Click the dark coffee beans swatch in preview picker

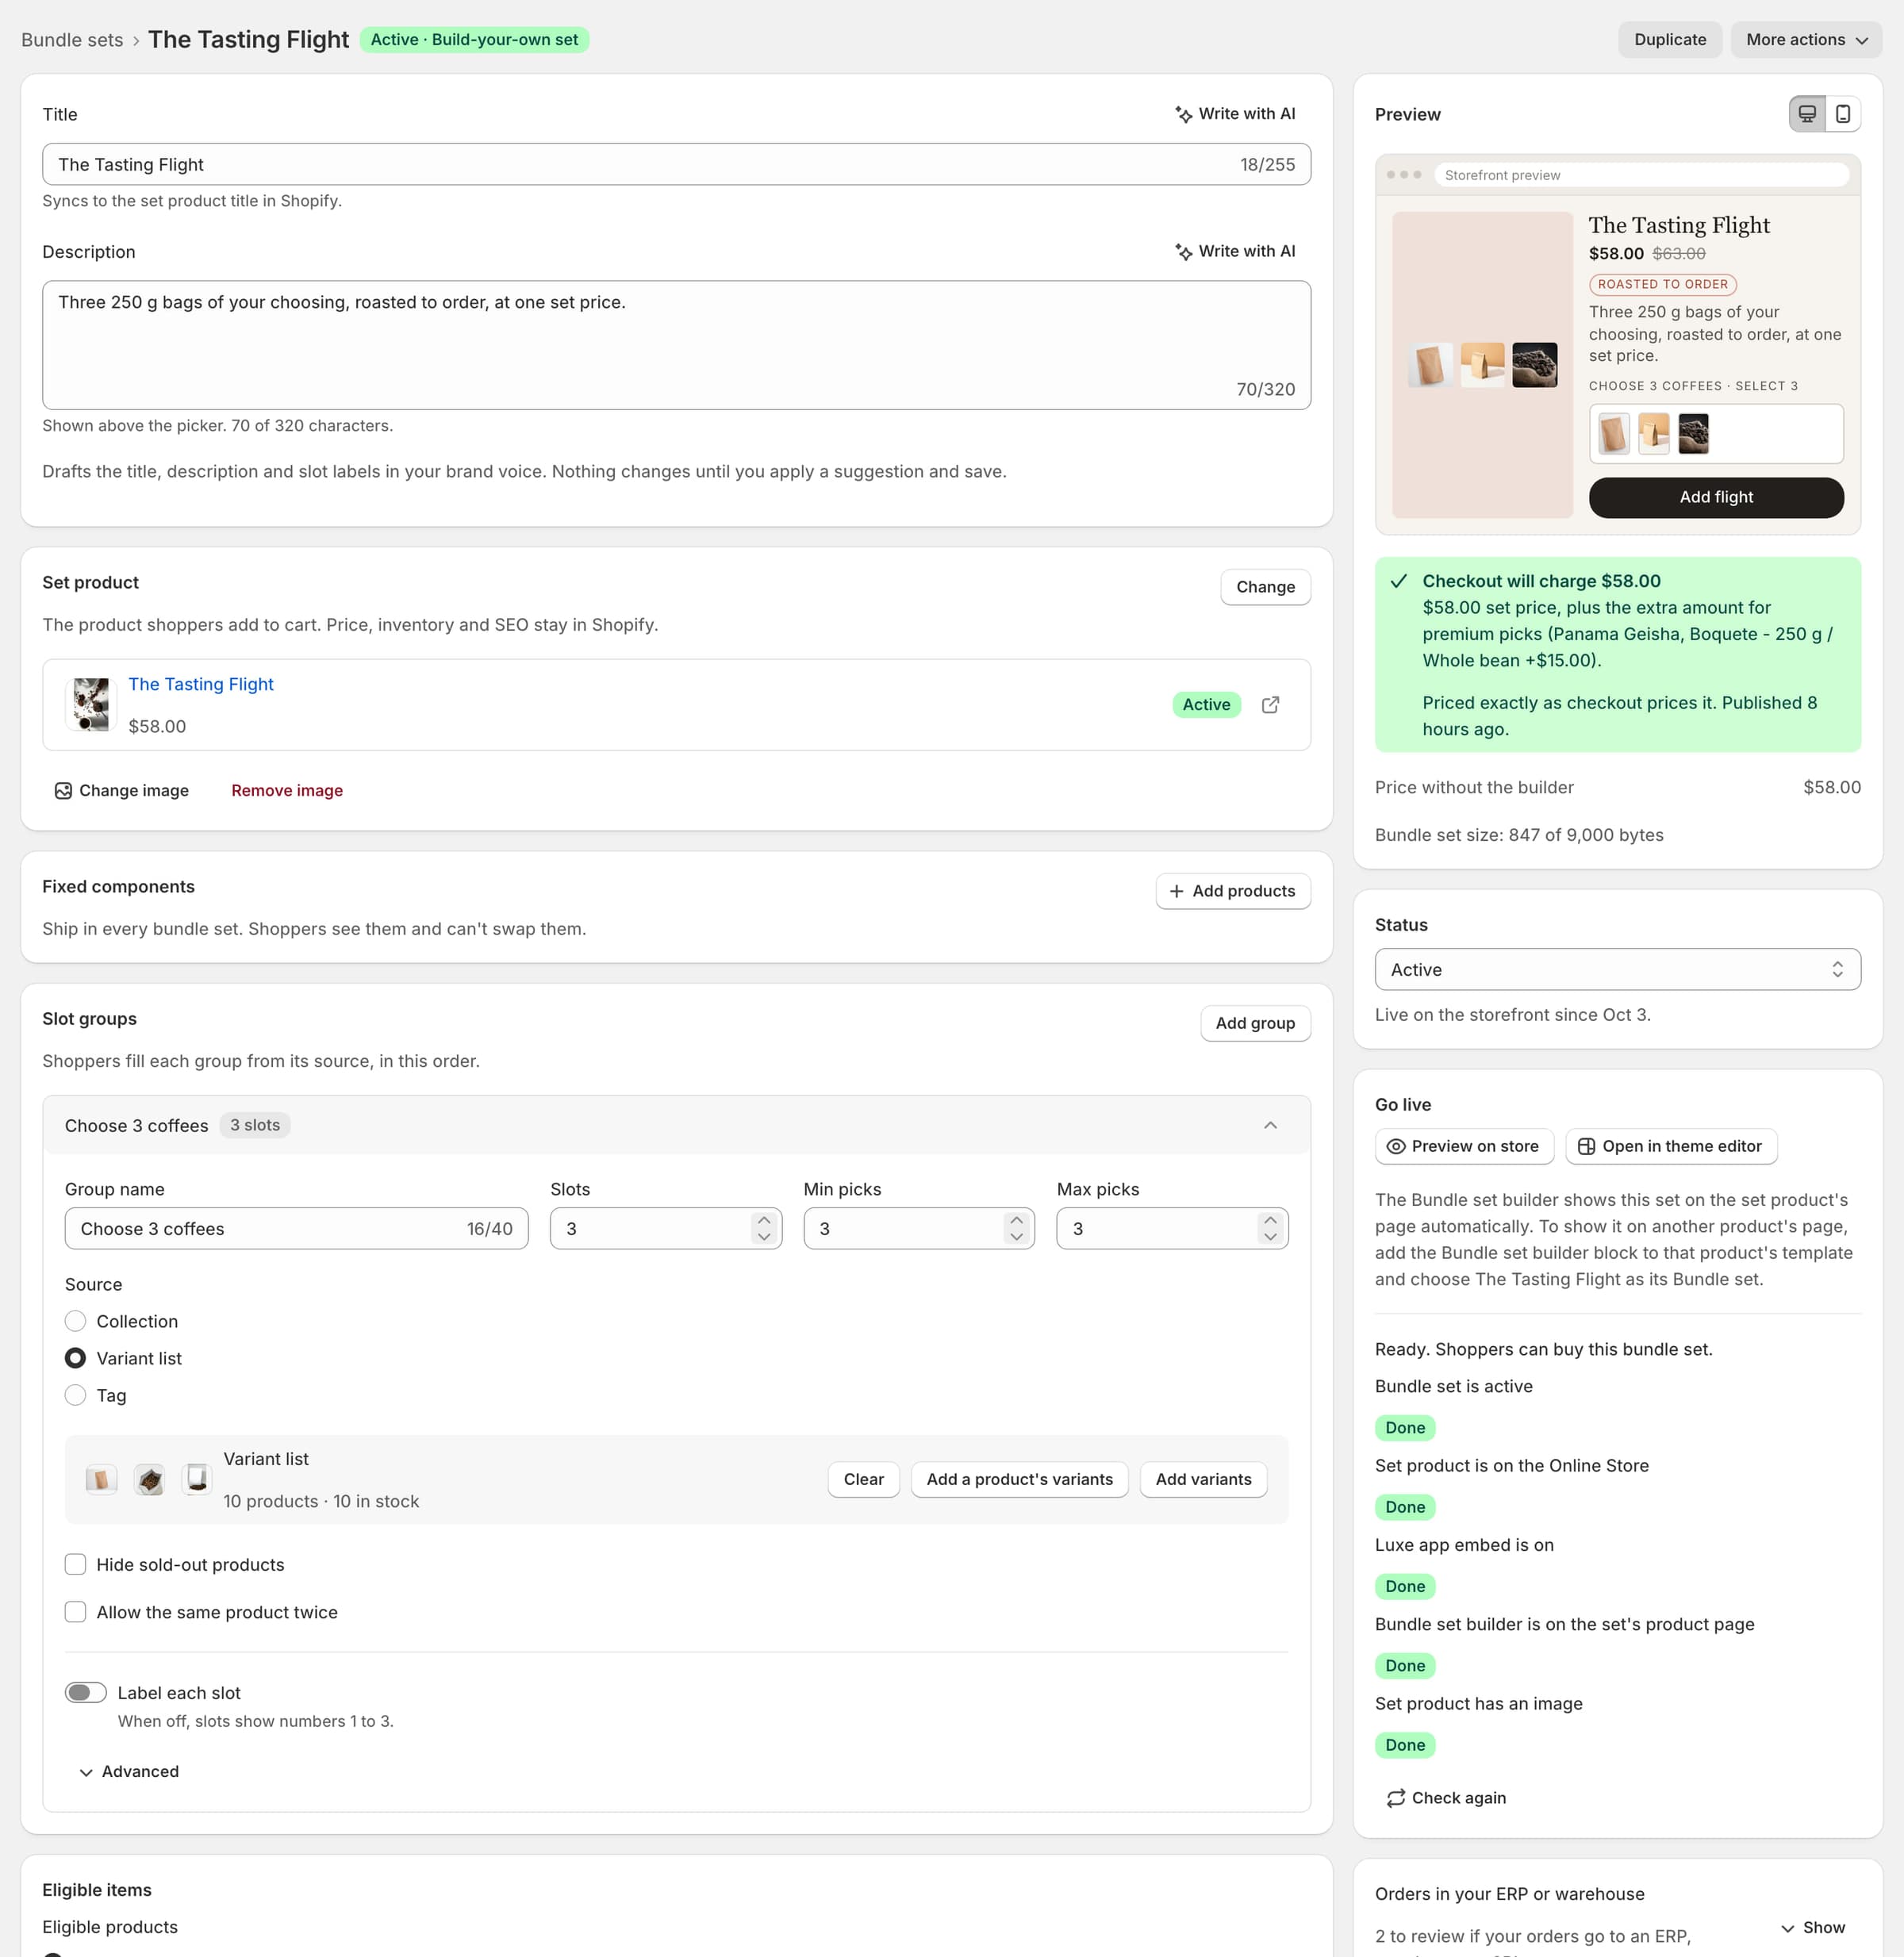pos(1693,434)
